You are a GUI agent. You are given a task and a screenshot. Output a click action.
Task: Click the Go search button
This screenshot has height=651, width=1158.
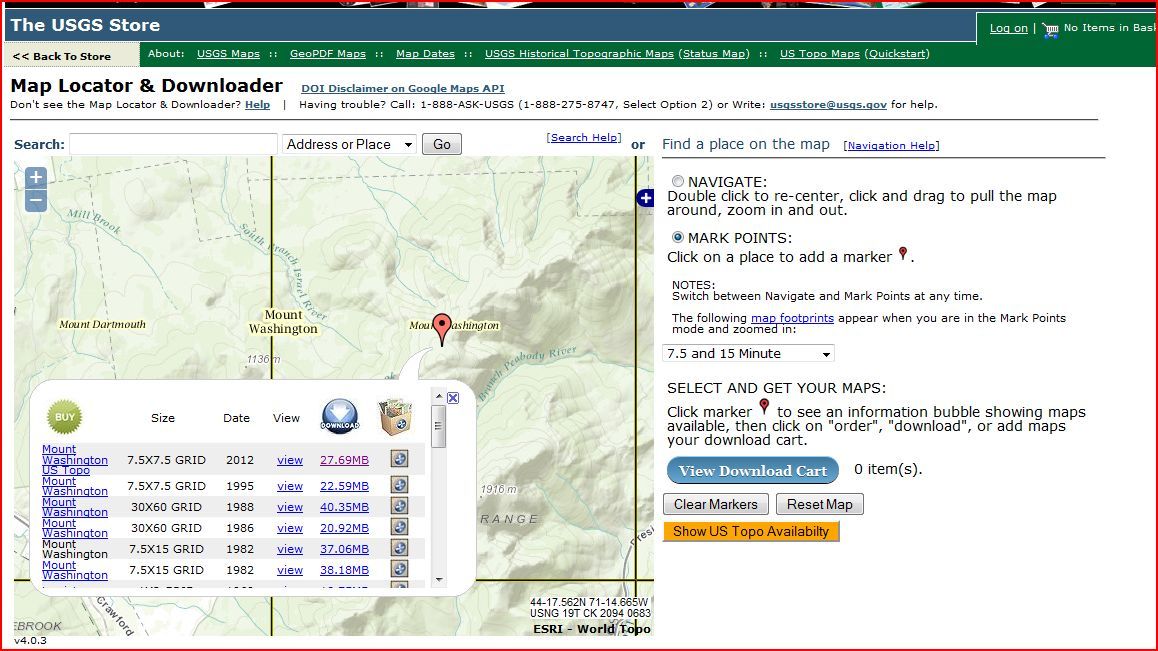point(442,144)
